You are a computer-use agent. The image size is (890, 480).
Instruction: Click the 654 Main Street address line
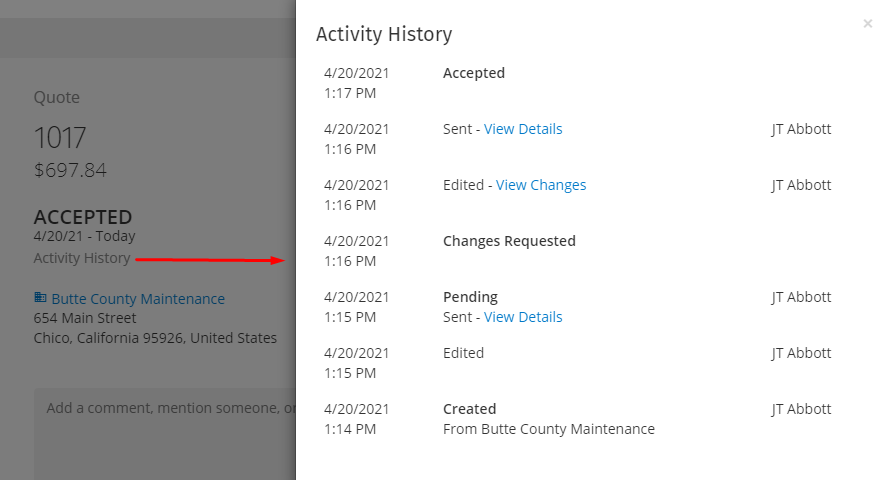coord(85,318)
